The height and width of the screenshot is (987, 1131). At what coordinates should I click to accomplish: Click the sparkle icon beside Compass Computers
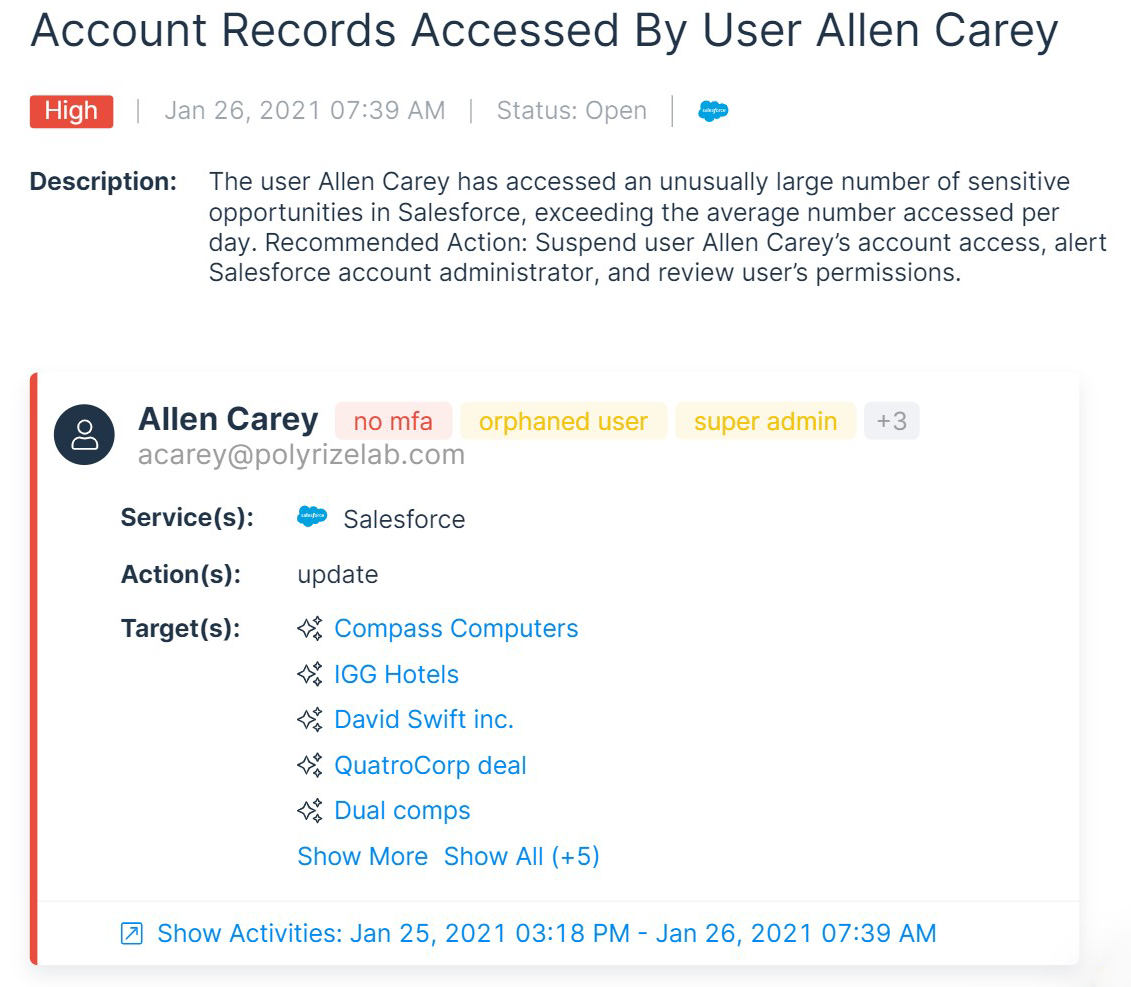click(x=309, y=628)
